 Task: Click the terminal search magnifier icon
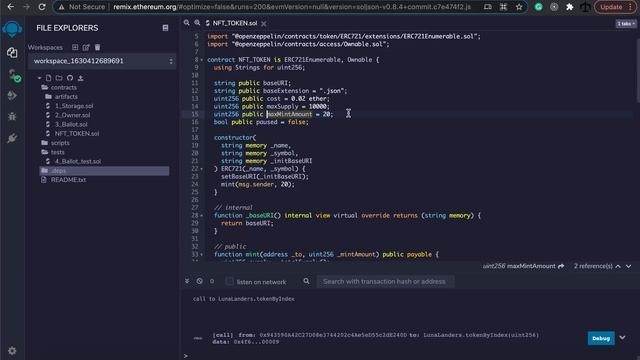pyautogui.click(x=307, y=281)
